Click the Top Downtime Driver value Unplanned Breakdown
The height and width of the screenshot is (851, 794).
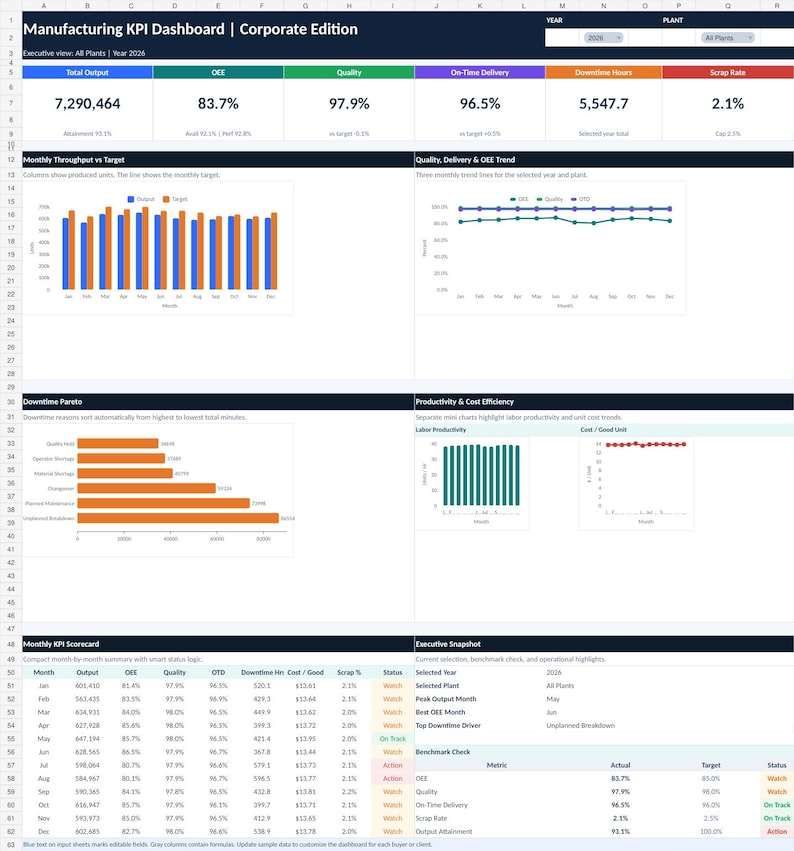[x=580, y=726]
